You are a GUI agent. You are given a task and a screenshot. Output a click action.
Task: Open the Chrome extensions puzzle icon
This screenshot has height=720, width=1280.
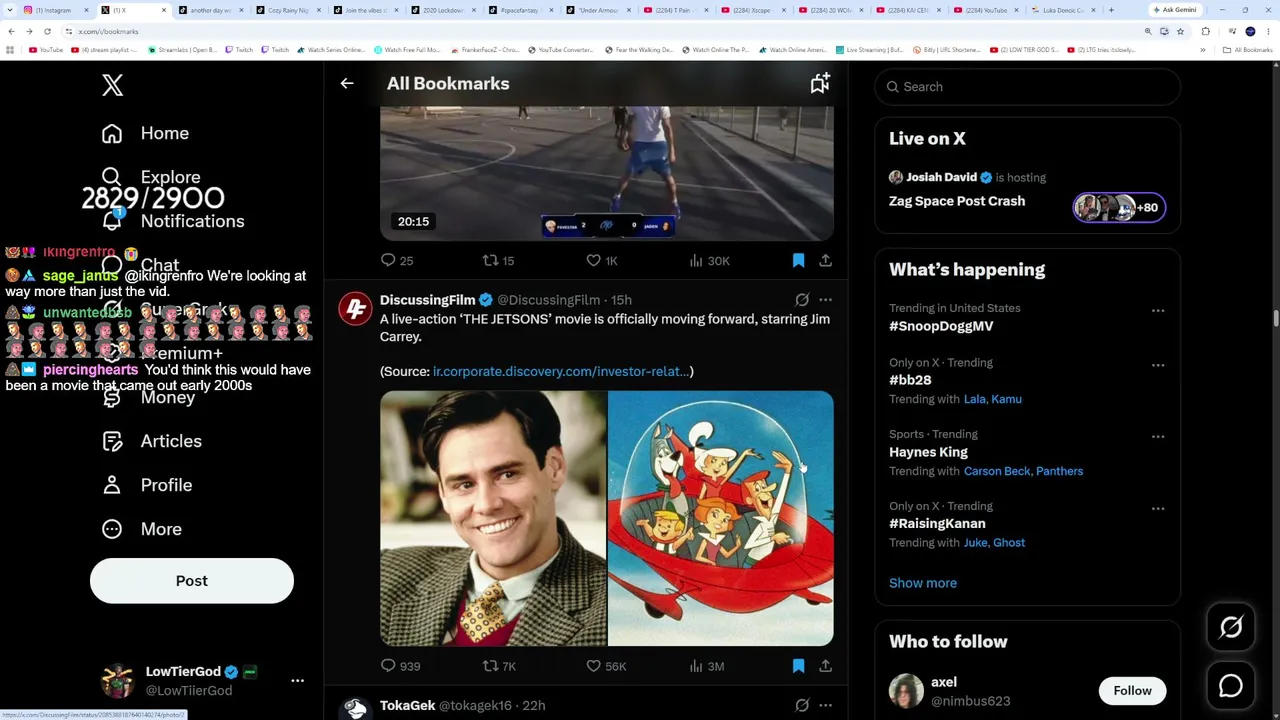(1205, 31)
